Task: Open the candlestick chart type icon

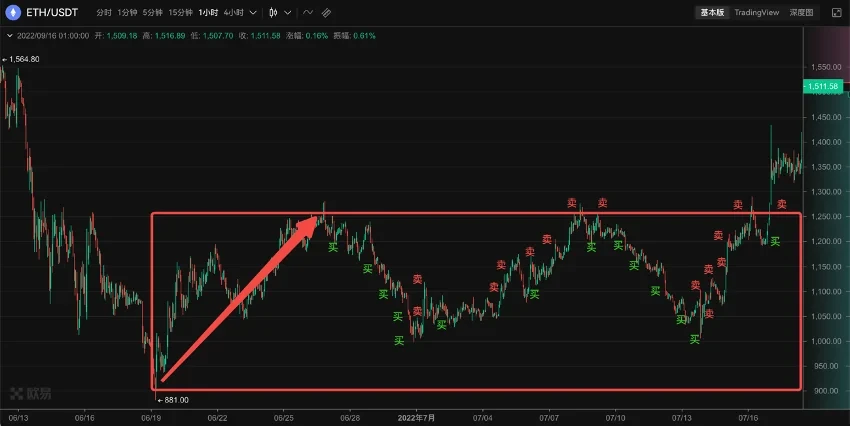Action: [272, 13]
